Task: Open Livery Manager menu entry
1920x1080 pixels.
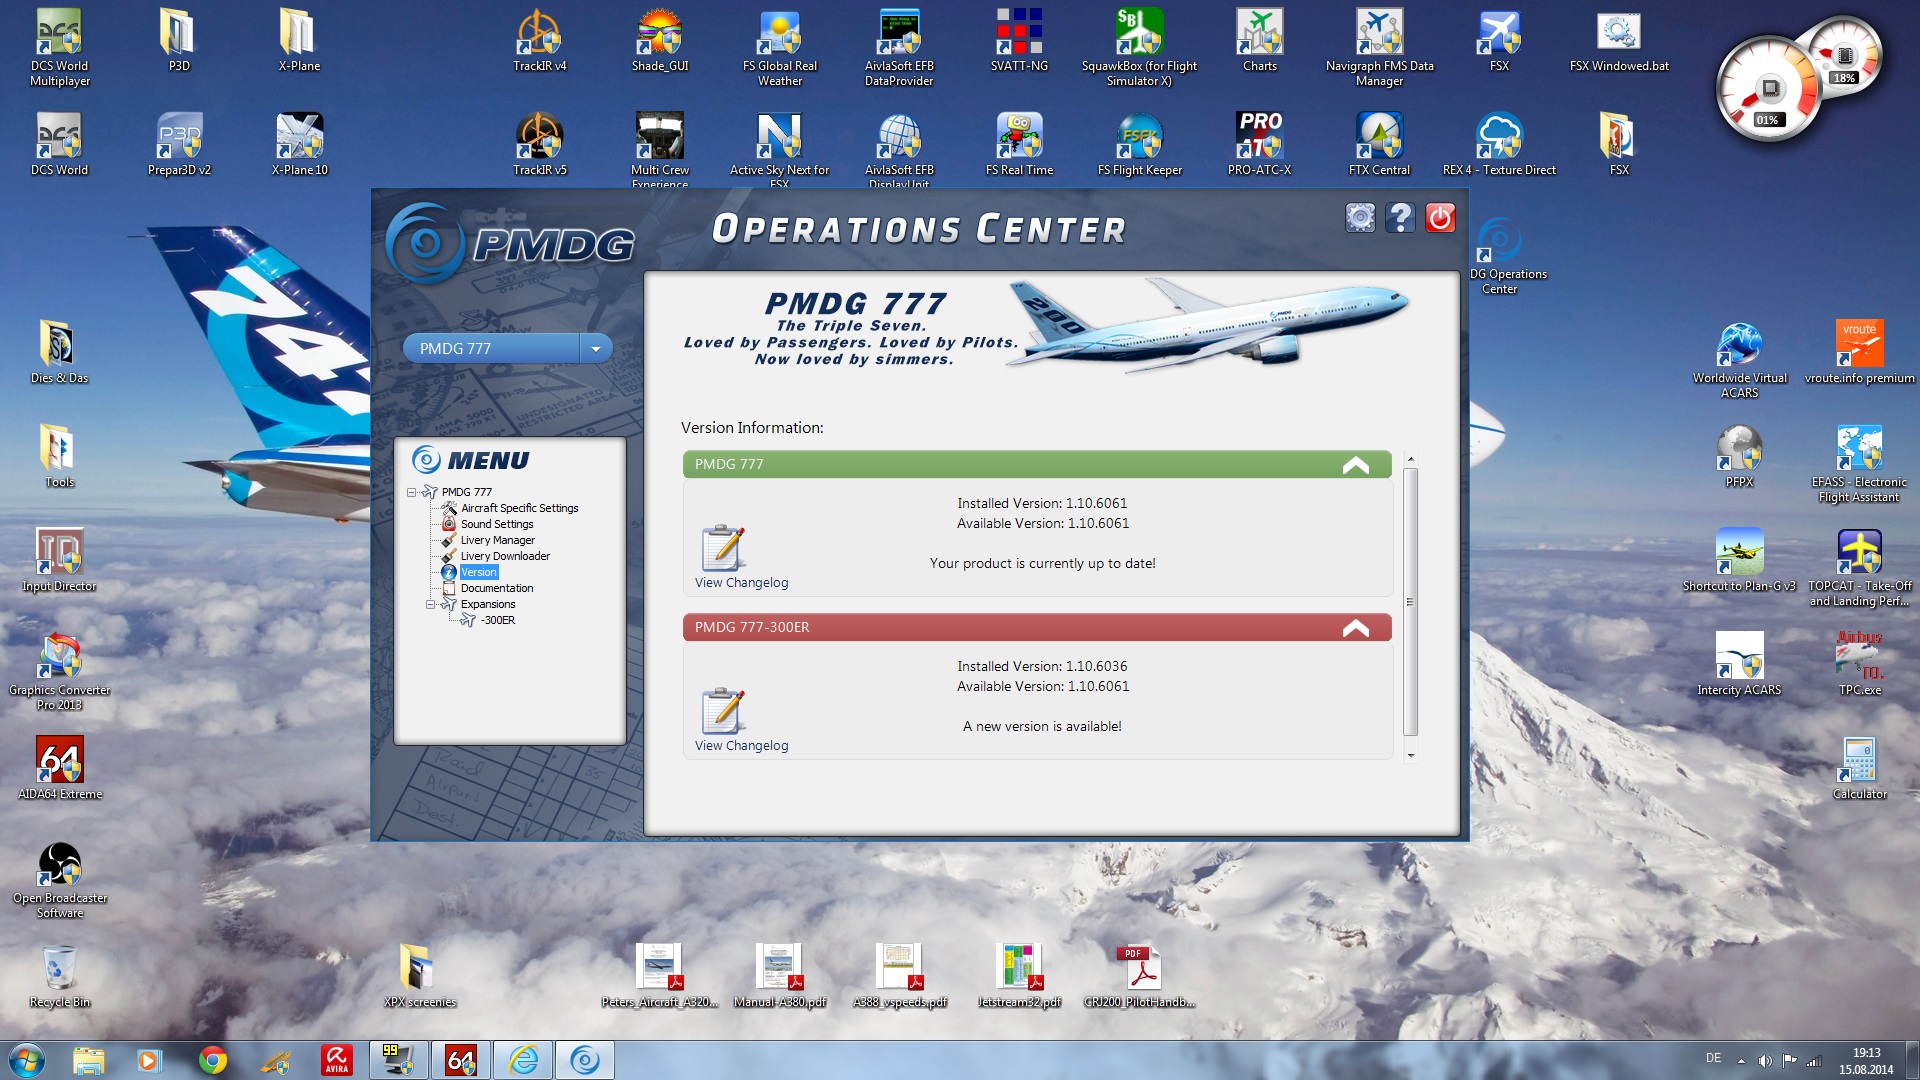Action: pyautogui.click(x=497, y=540)
